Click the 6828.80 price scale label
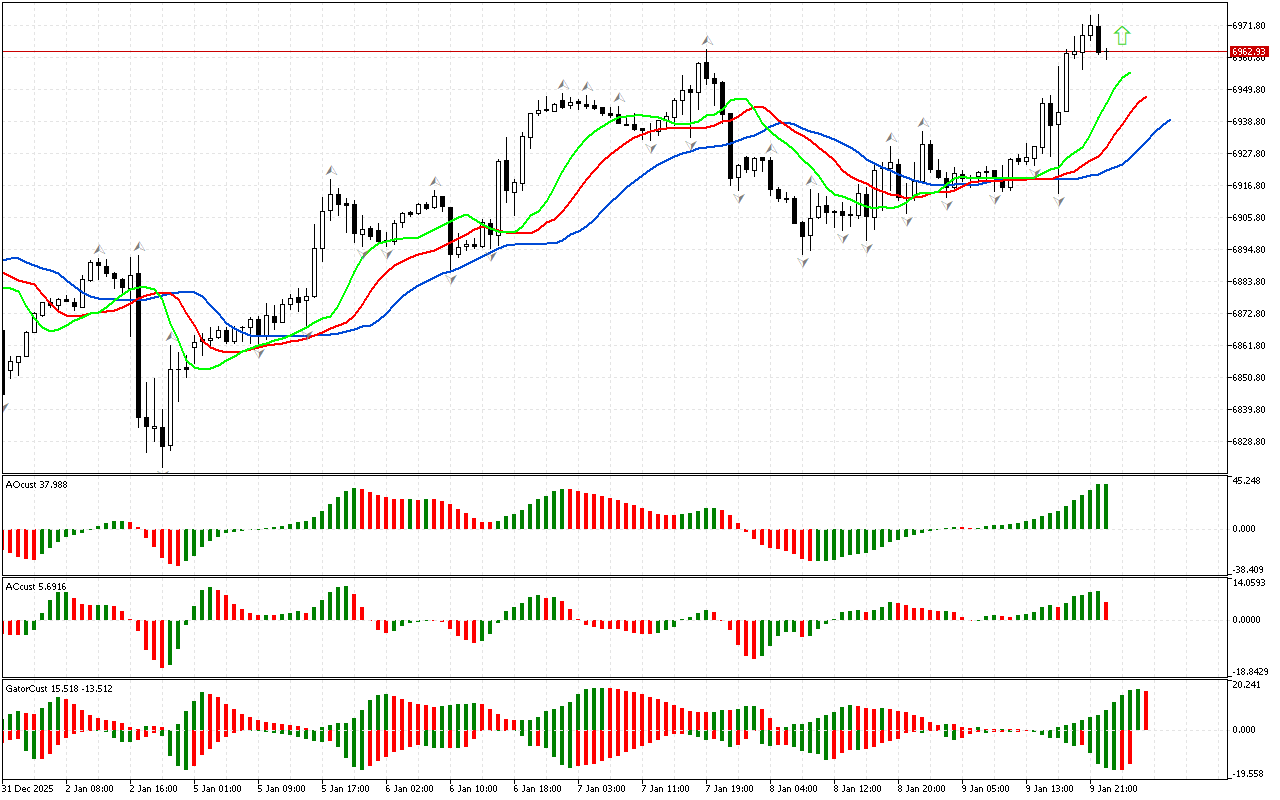 pos(1249,442)
